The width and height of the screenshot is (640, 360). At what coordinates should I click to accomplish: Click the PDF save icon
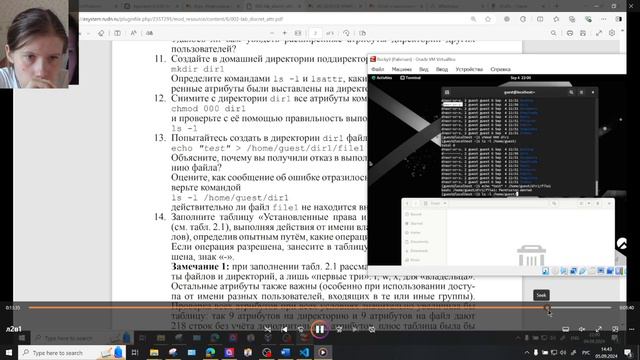coord(583,33)
